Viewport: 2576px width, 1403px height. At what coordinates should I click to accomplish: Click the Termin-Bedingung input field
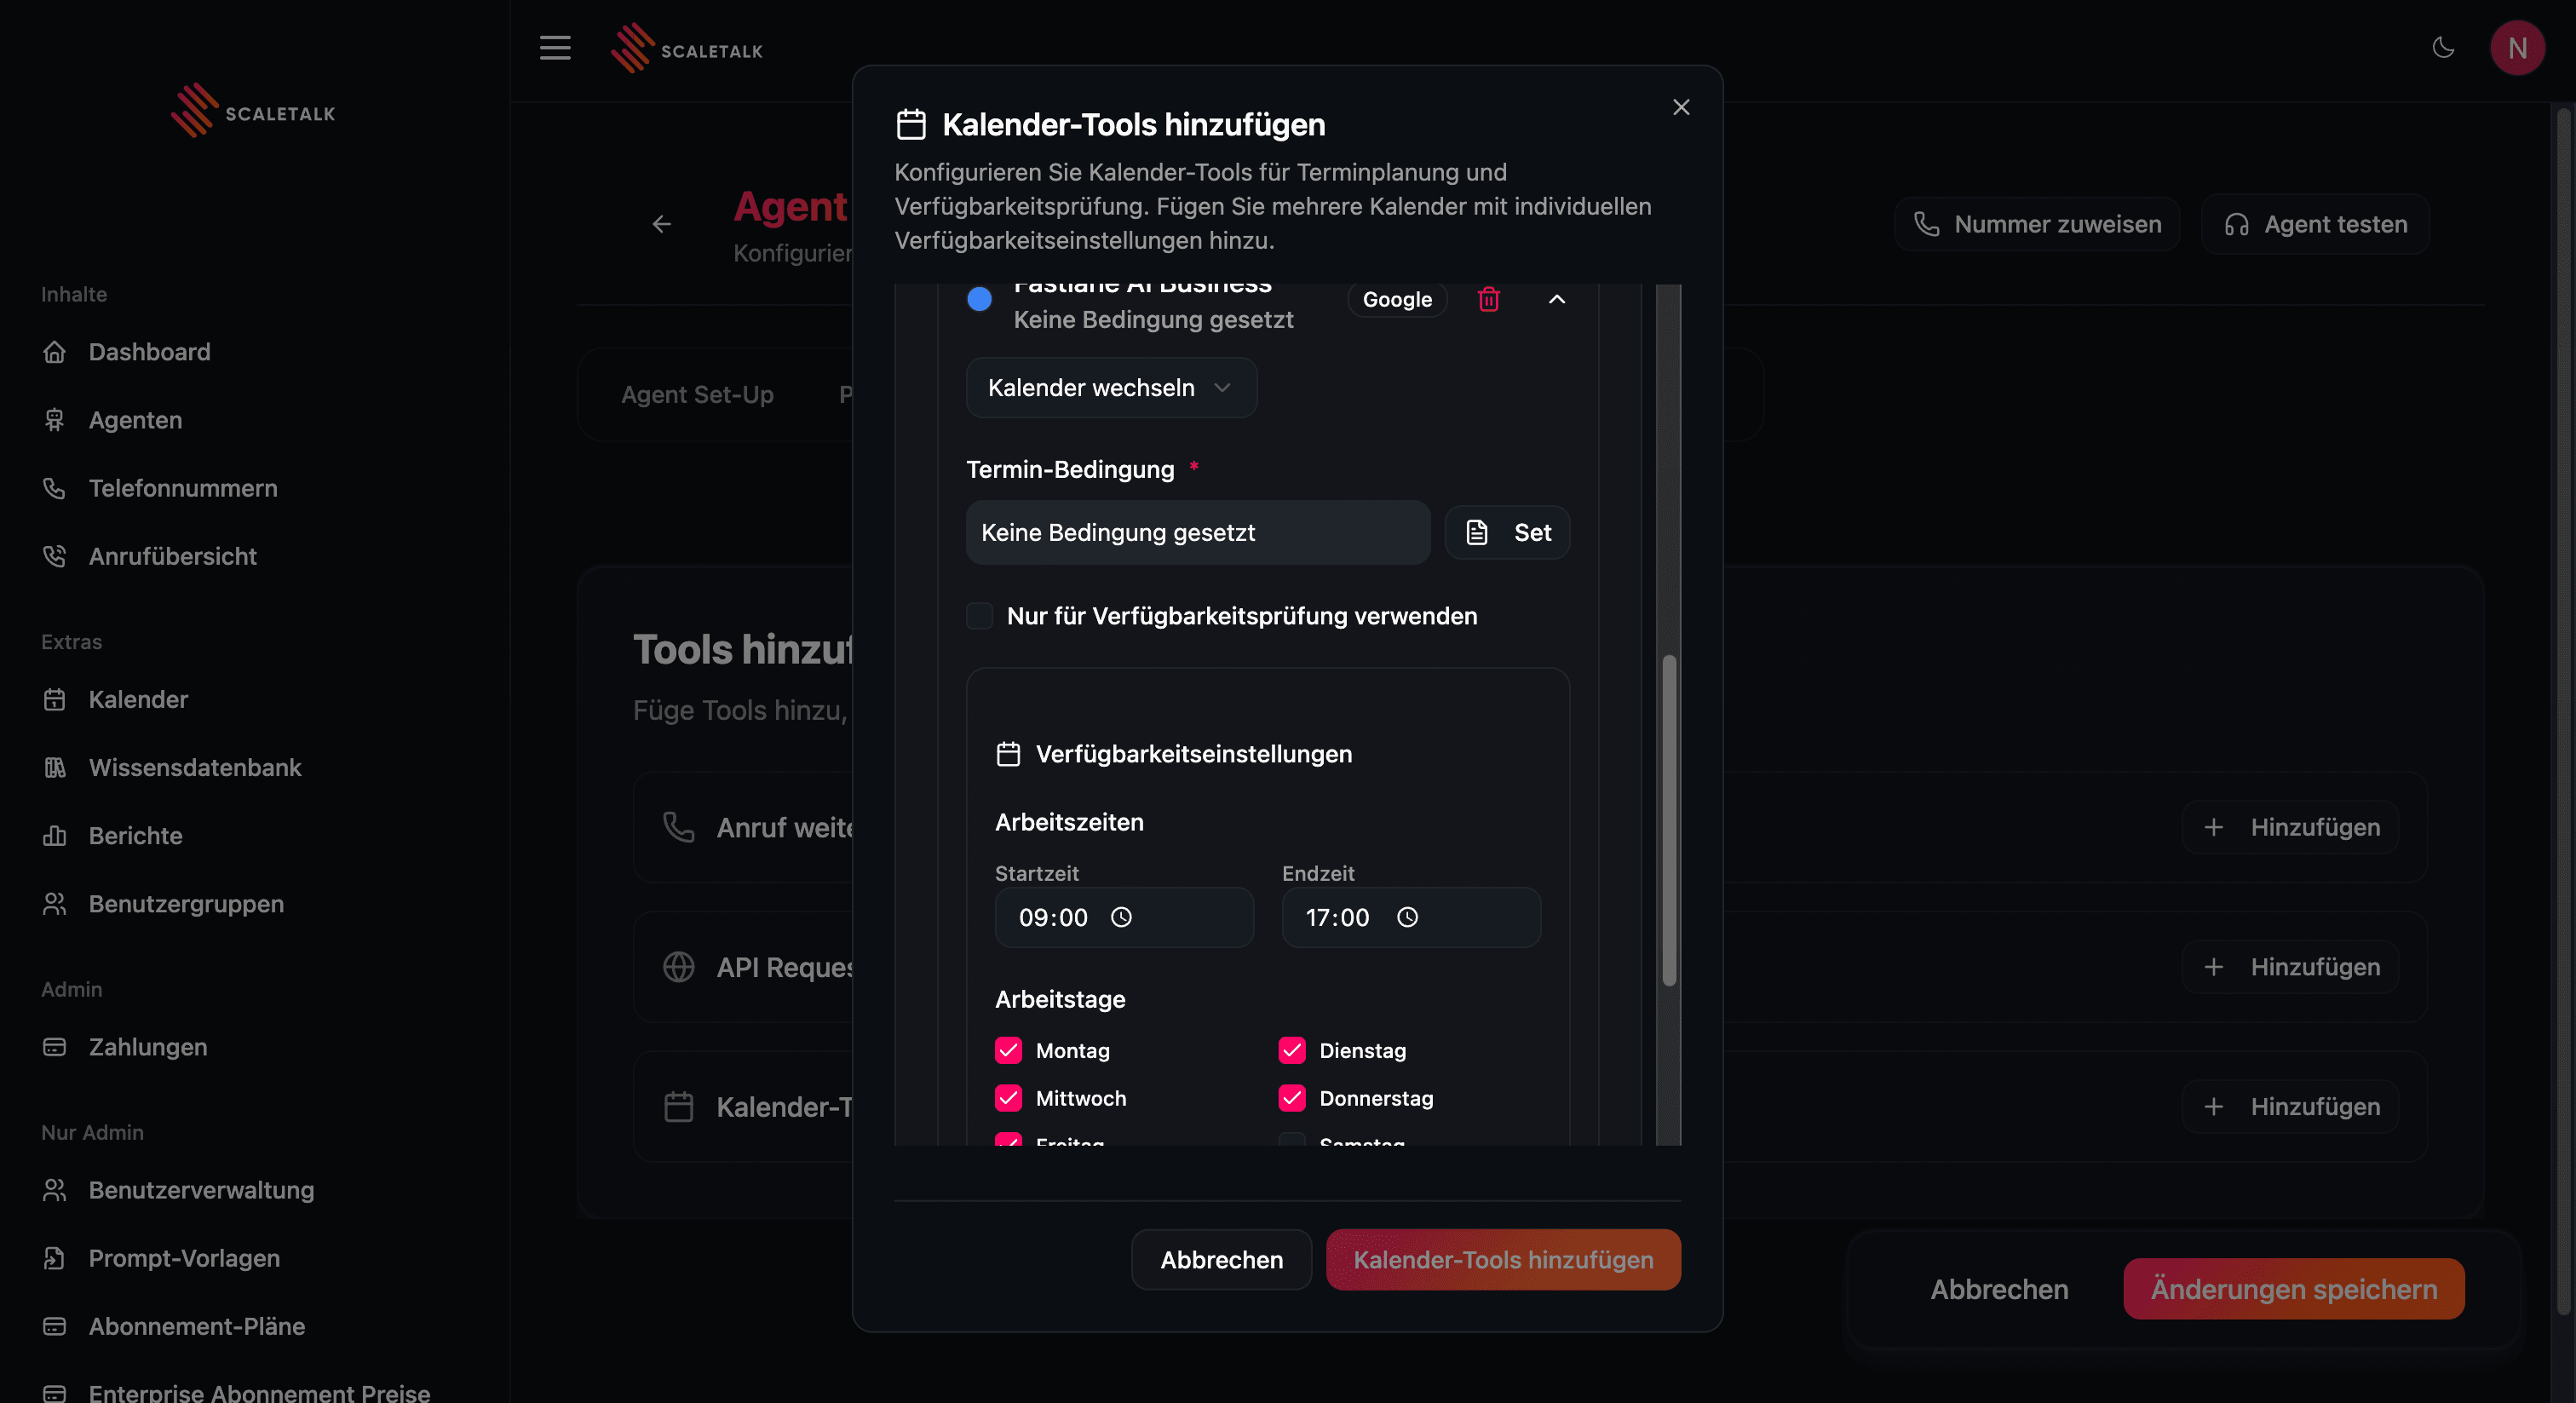[x=1197, y=532]
